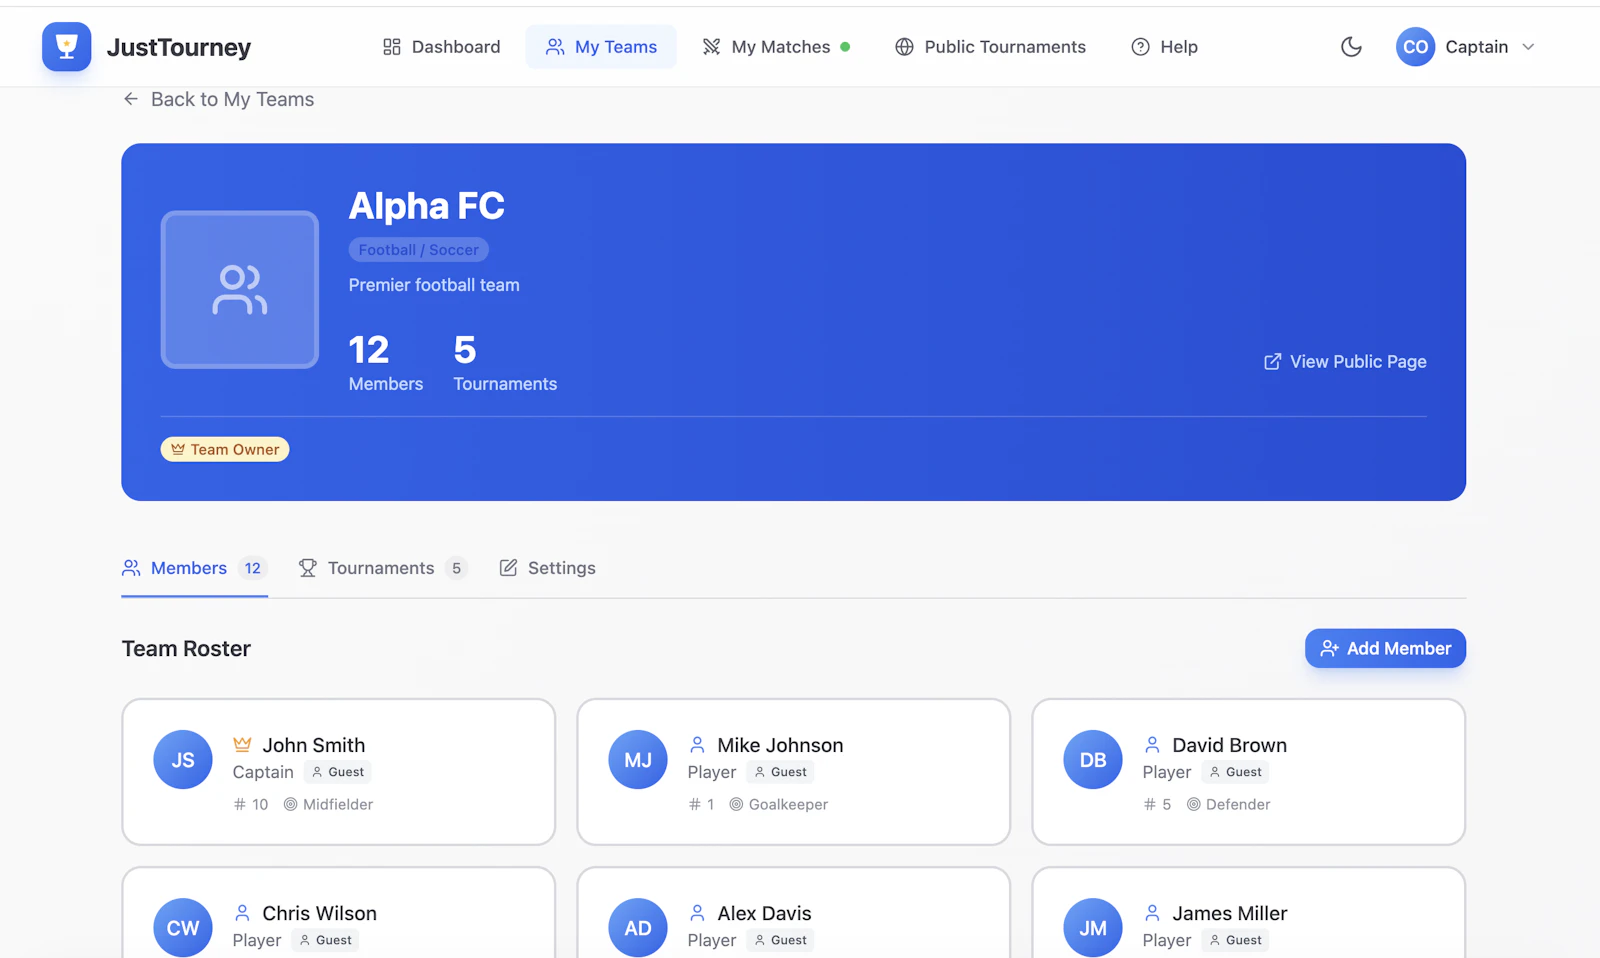Open the Help page

tap(1164, 47)
